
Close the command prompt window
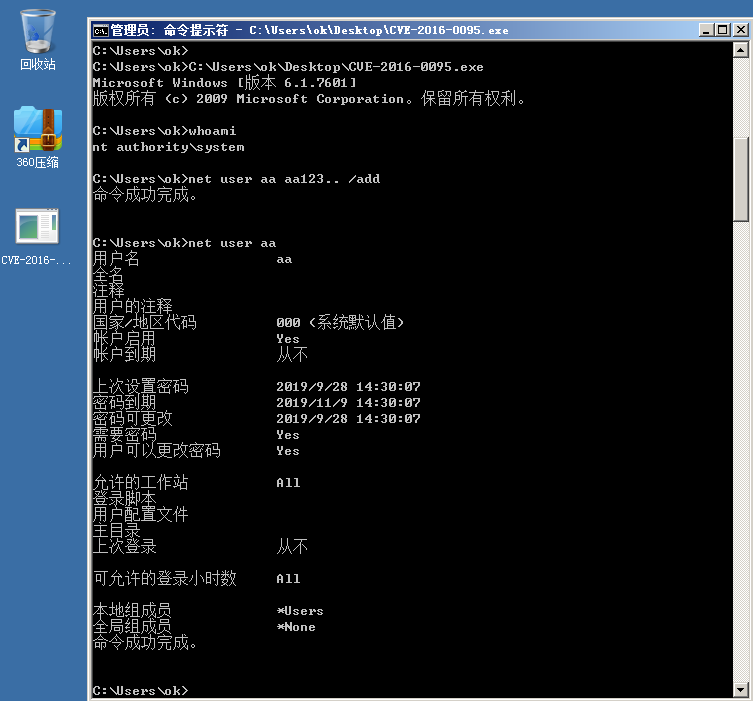(x=741, y=30)
